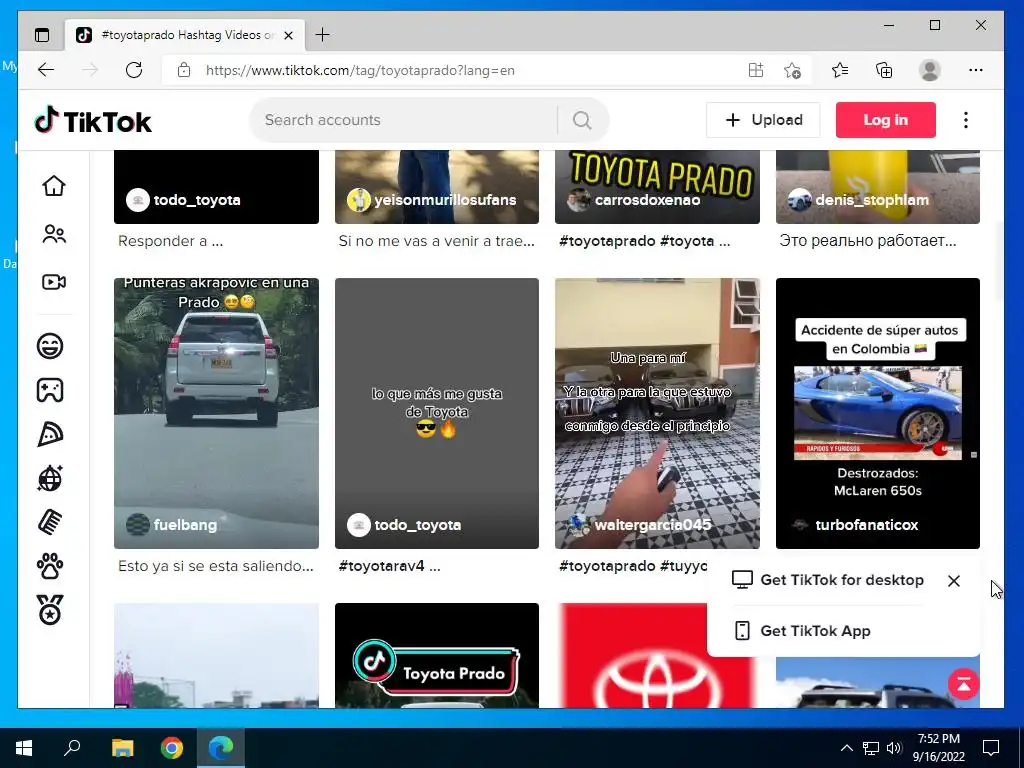Open the turbofanaticox McLaren accident video

pyautogui.click(x=878, y=413)
